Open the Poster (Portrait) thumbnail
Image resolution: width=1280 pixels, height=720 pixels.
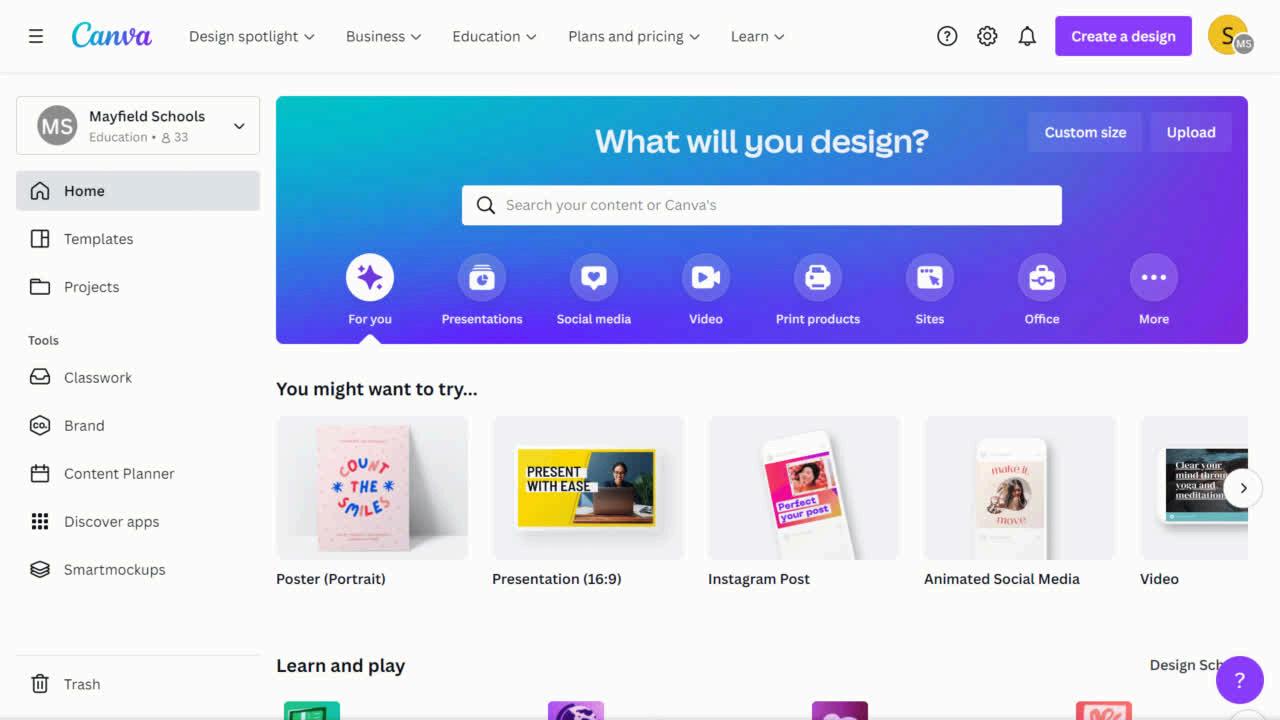(x=372, y=488)
